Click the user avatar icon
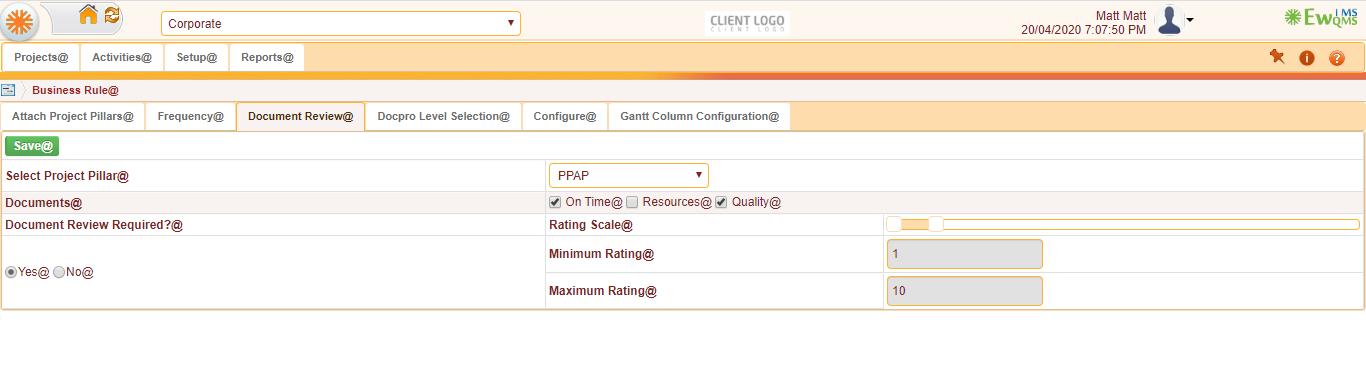Screen dimensions: 1366x380 coord(1169,21)
